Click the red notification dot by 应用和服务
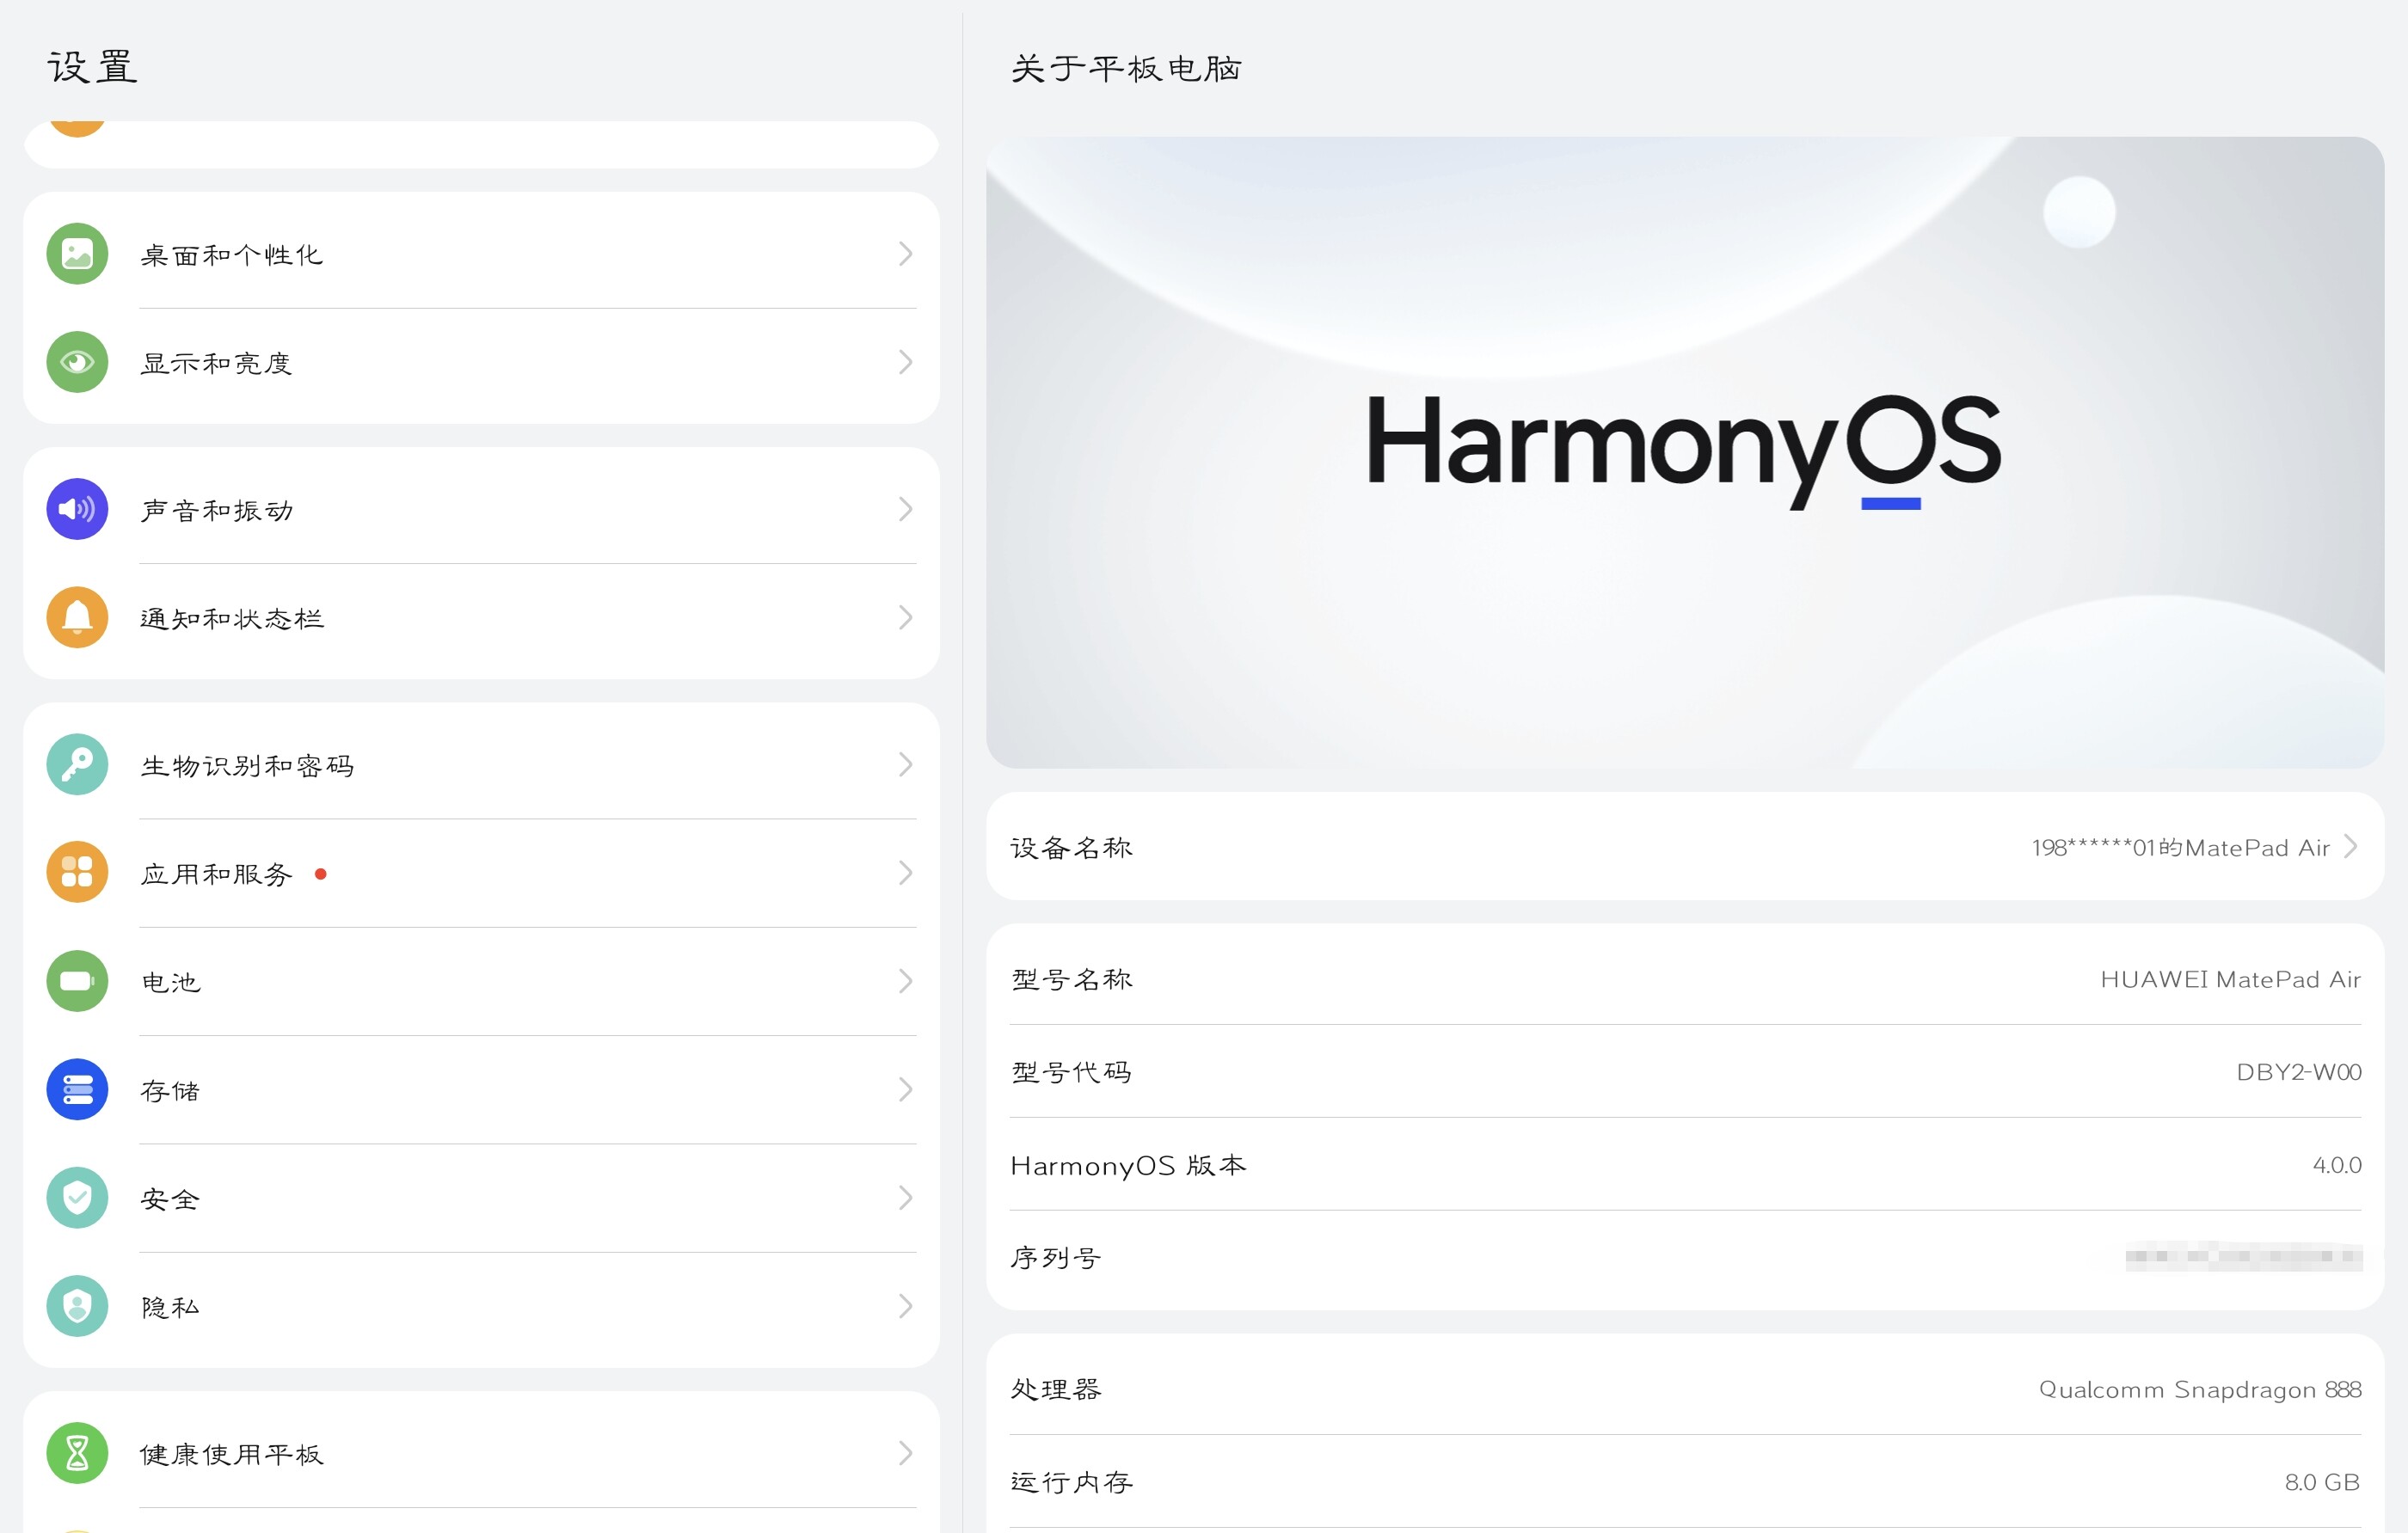 pos(320,873)
